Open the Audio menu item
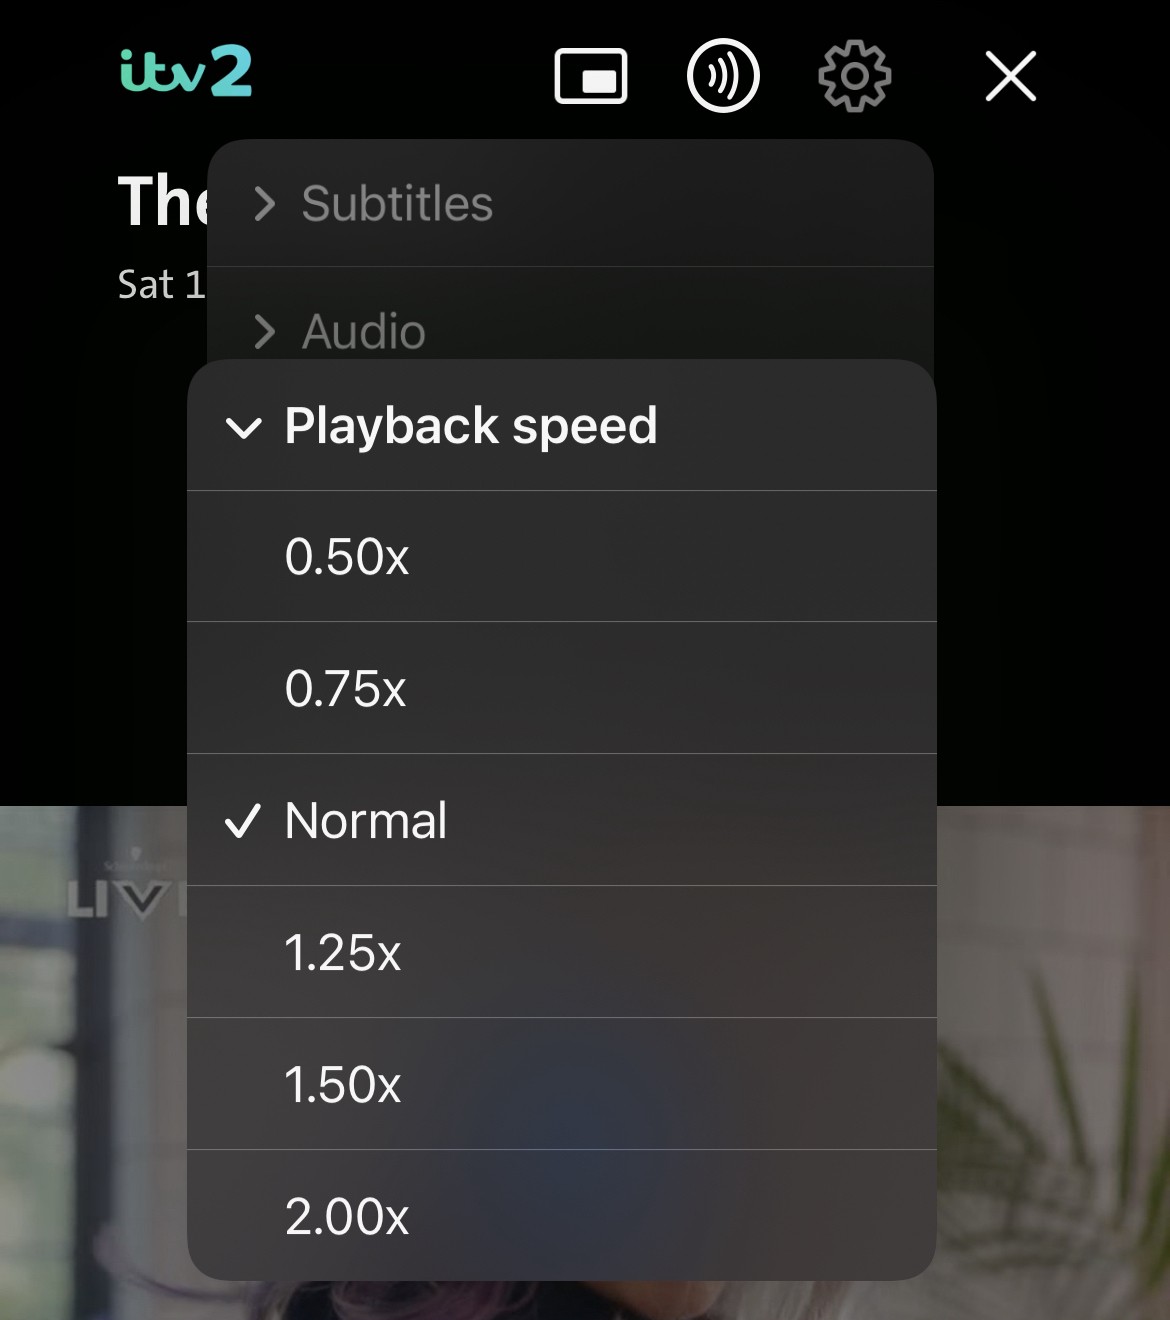The image size is (1170, 1320). (x=364, y=332)
